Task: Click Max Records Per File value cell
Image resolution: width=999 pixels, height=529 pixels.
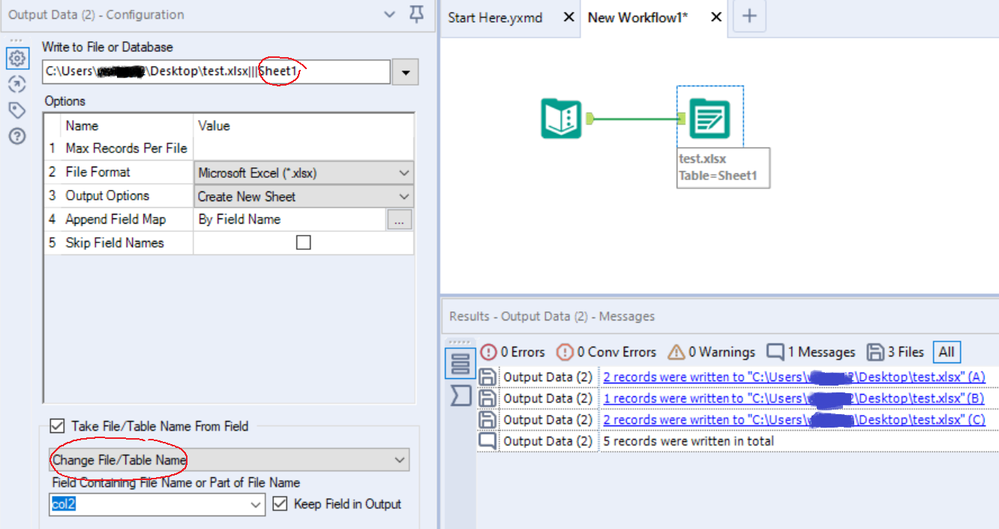Action: (x=303, y=148)
